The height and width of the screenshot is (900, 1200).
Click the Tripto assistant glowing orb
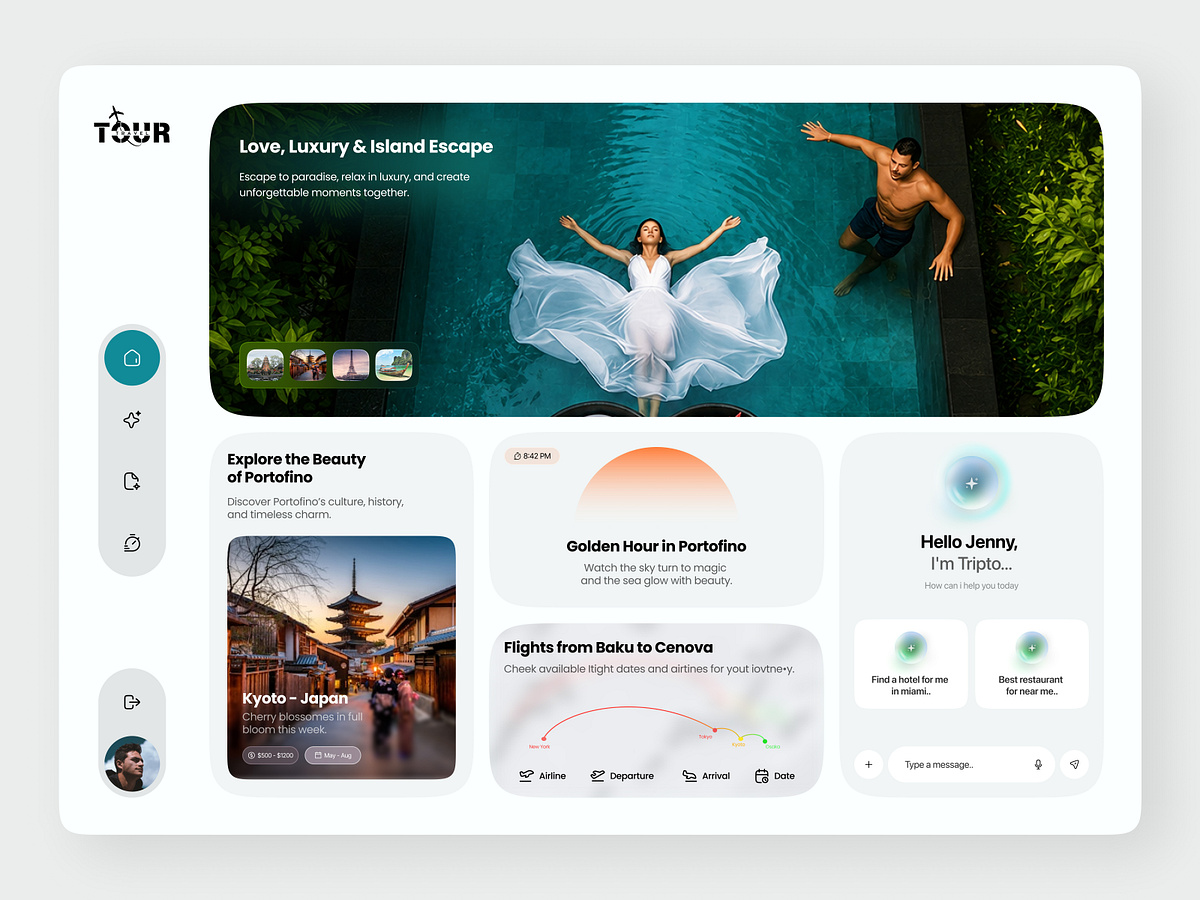coord(970,484)
